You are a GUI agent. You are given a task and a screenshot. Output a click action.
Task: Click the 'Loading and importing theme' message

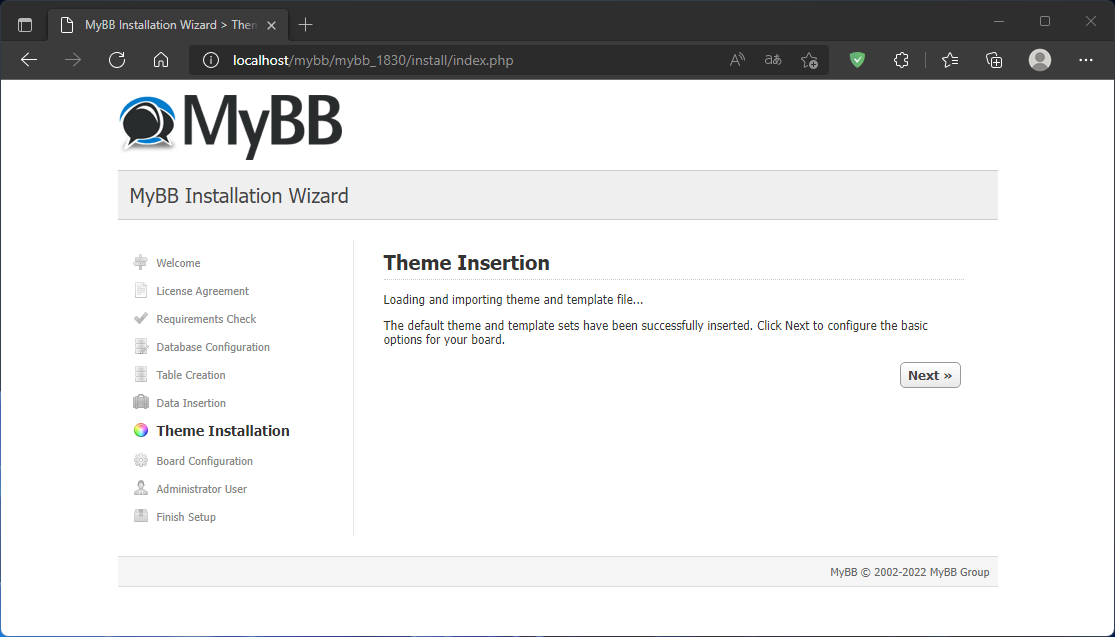[513, 300]
